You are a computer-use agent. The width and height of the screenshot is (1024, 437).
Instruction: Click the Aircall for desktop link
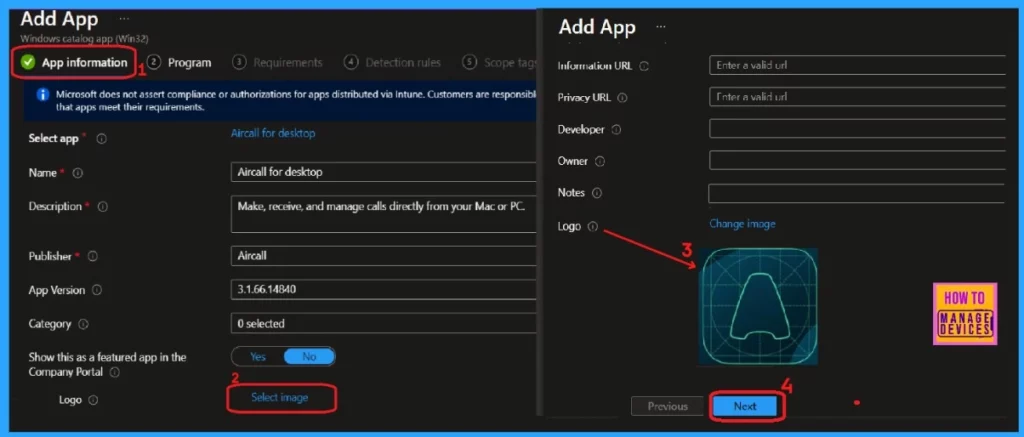coord(273,133)
